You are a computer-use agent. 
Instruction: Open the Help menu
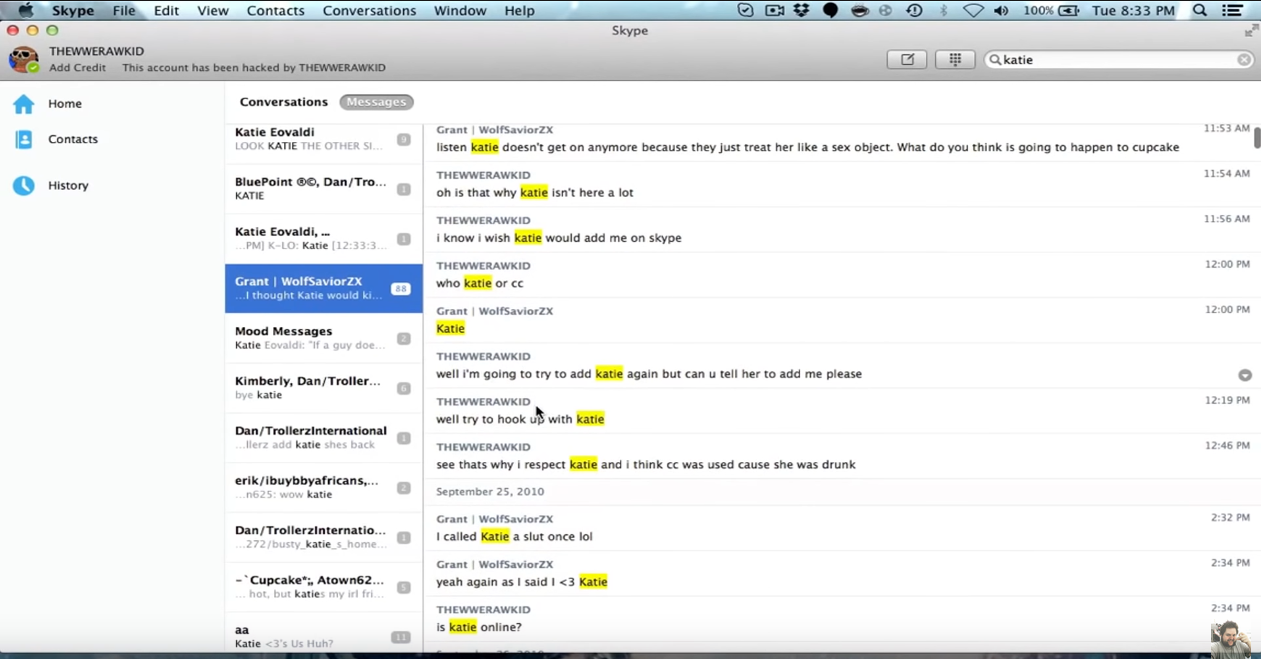point(519,10)
